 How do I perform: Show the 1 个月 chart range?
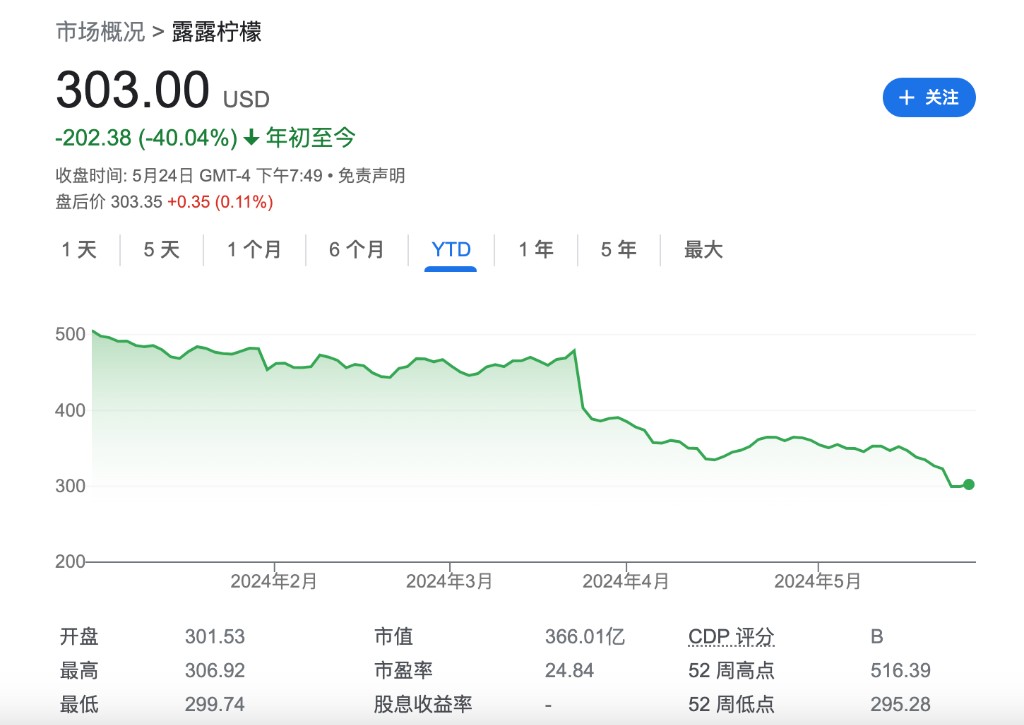click(x=254, y=250)
